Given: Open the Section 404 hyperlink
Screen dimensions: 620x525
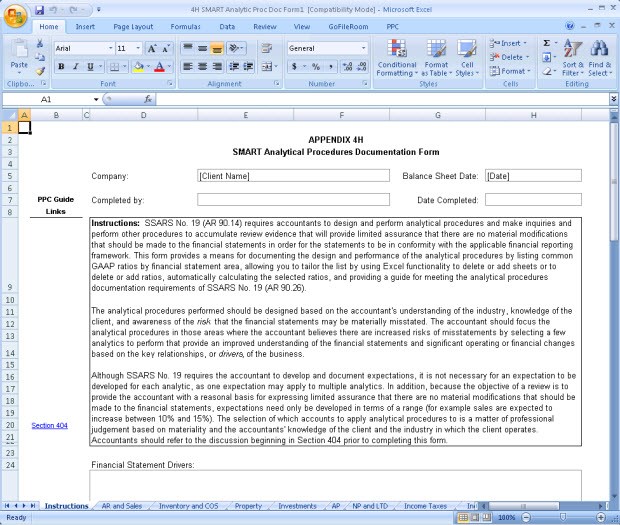Looking at the screenshot, I should pos(49,425).
